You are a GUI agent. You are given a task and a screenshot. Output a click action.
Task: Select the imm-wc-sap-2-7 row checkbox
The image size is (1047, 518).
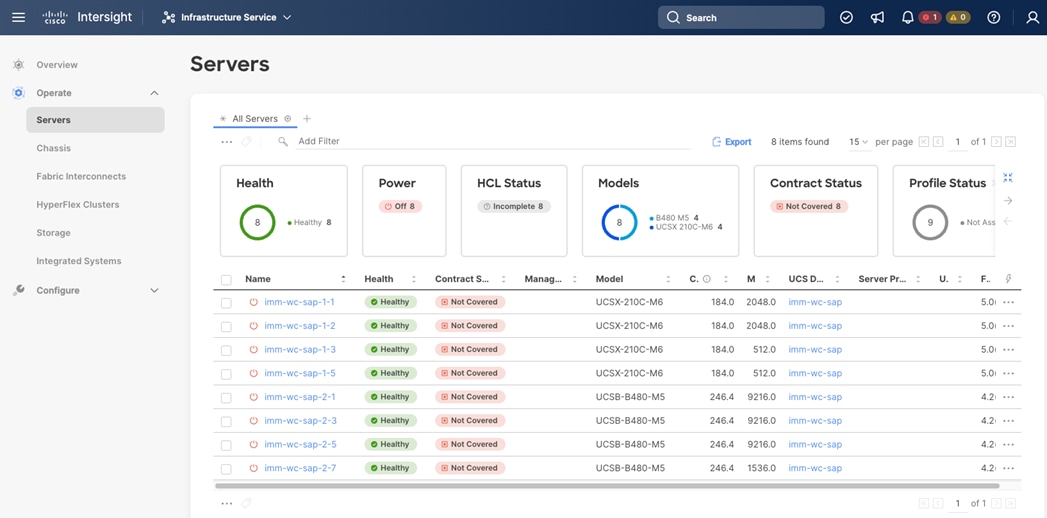tap(226, 469)
